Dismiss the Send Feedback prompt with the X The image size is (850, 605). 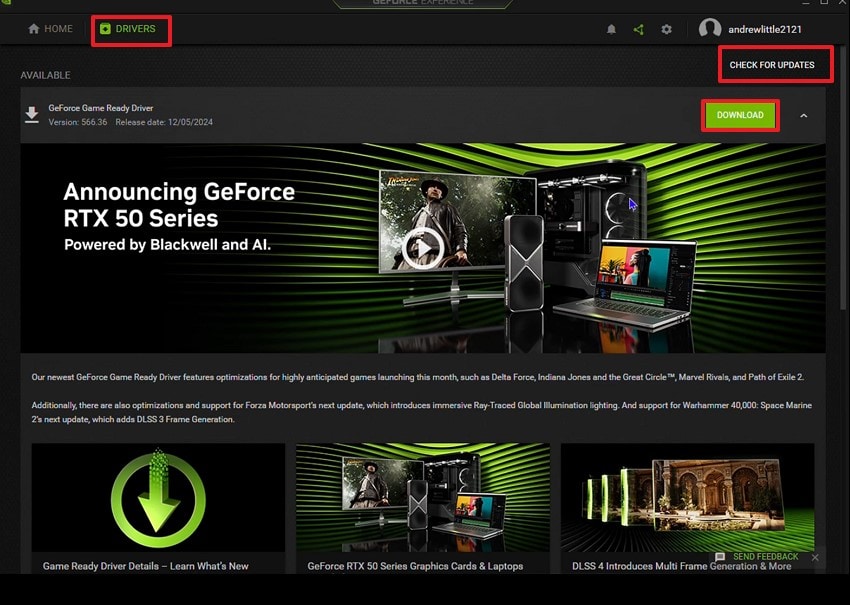point(815,557)
